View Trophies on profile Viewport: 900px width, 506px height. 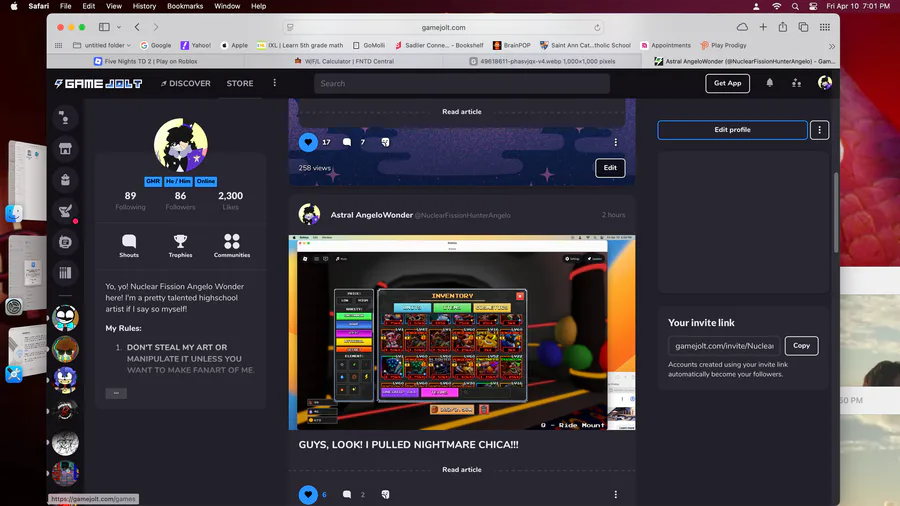(x=180, y=246)
